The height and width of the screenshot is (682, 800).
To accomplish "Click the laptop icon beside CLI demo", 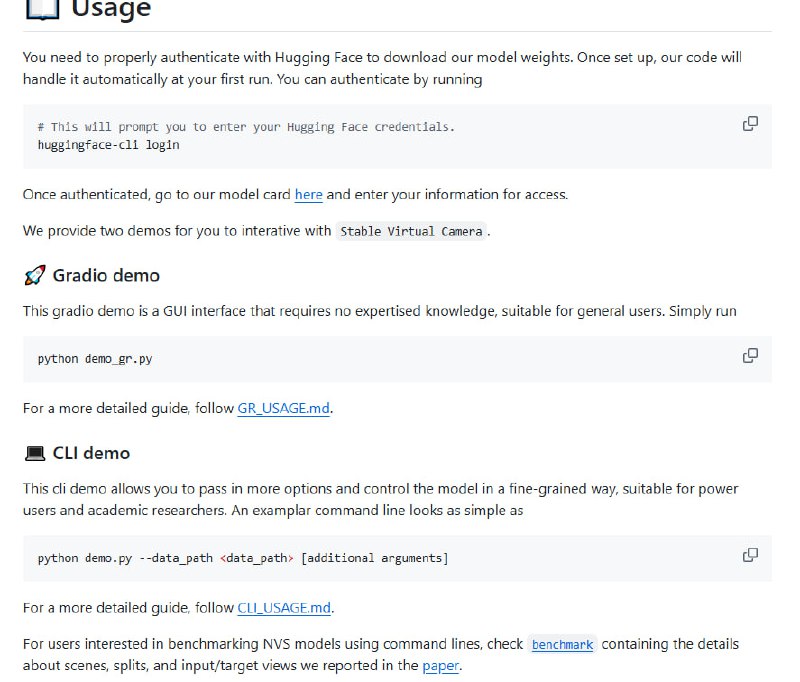I will tap(33, 452).
